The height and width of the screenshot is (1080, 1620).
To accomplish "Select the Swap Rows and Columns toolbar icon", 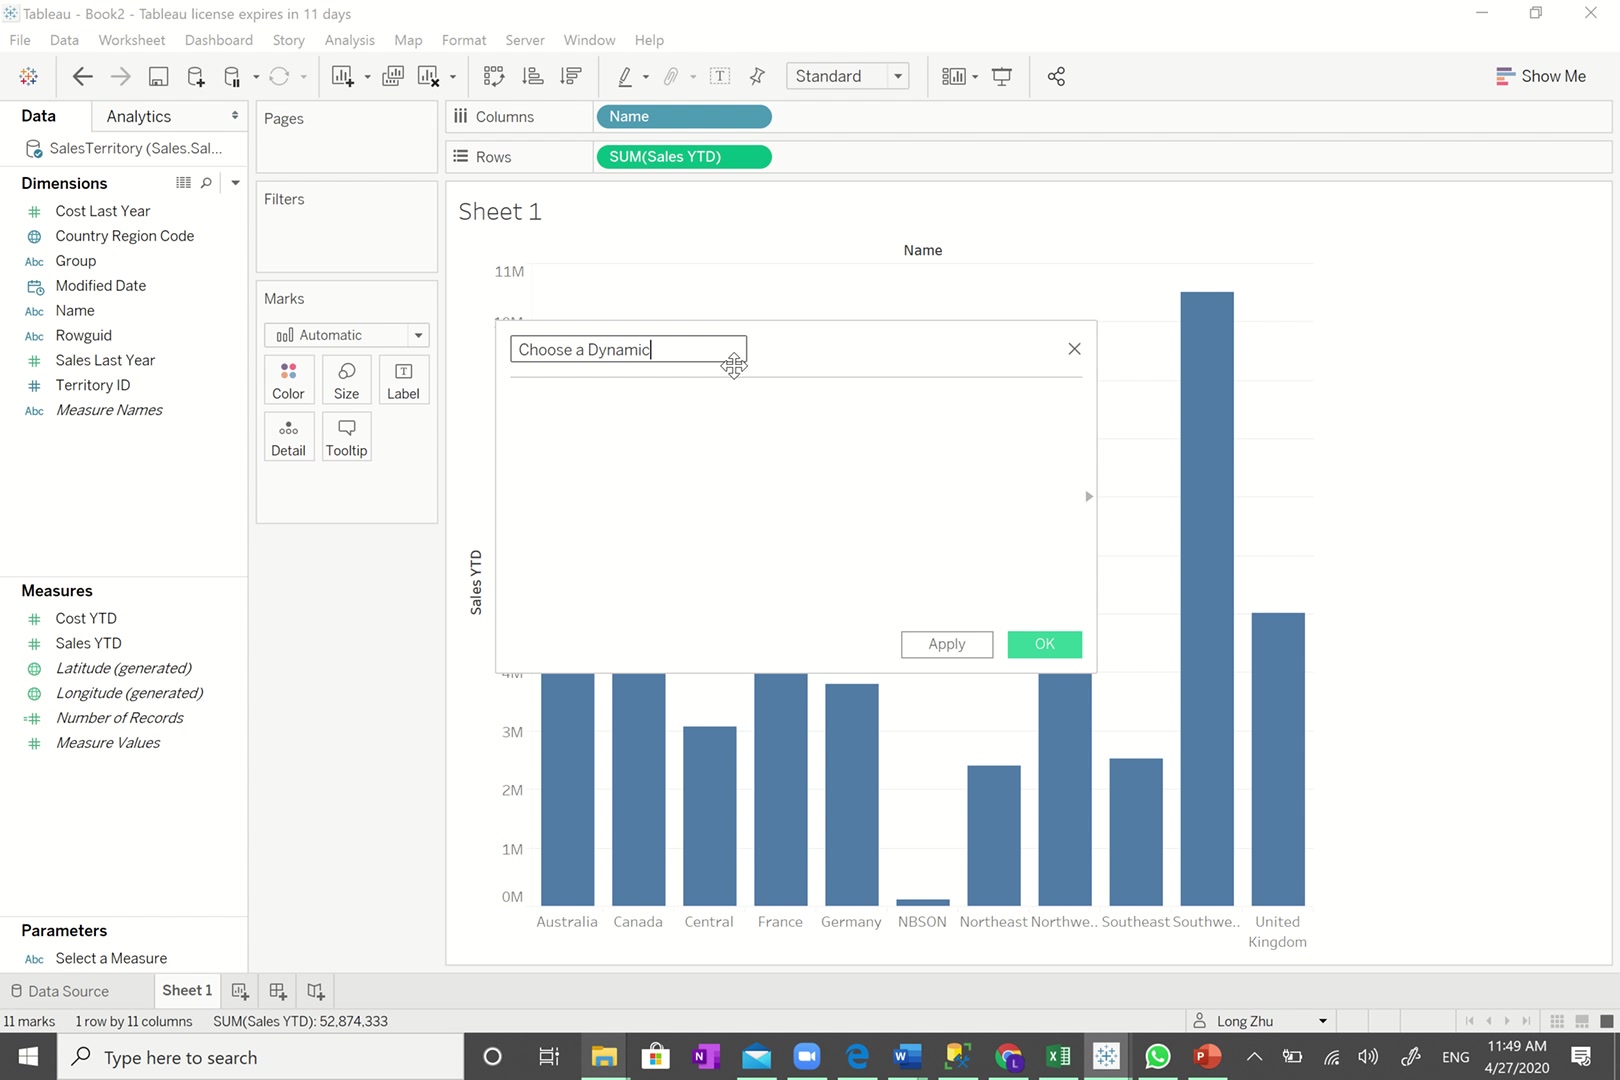I will pos(493,76).
